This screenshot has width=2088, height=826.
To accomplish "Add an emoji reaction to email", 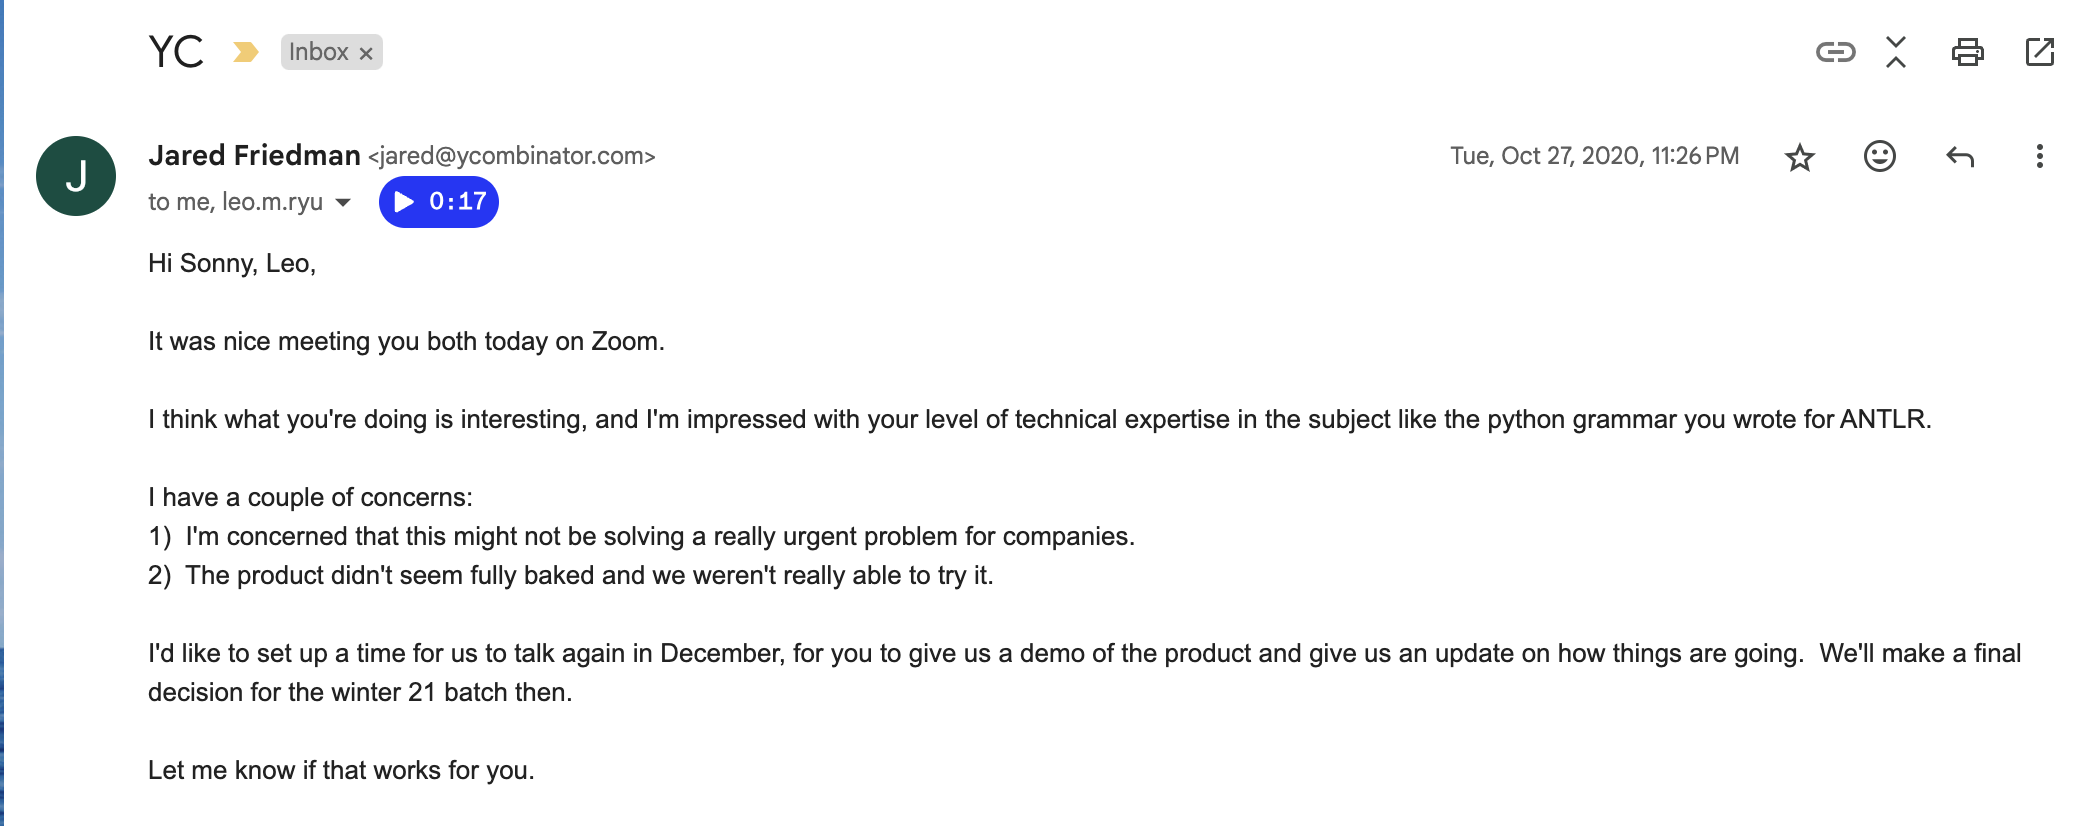I will pyautogui.click(x=1879, y=156).
